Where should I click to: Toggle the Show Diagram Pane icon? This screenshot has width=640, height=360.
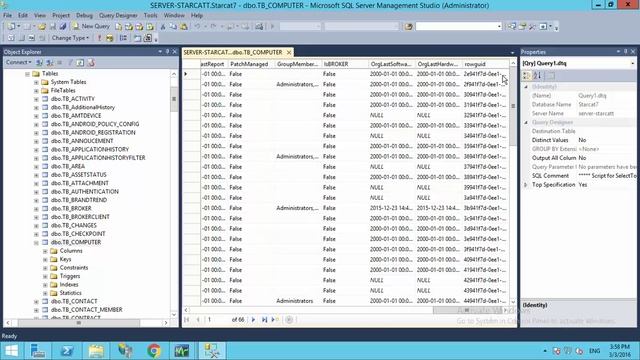11,38
